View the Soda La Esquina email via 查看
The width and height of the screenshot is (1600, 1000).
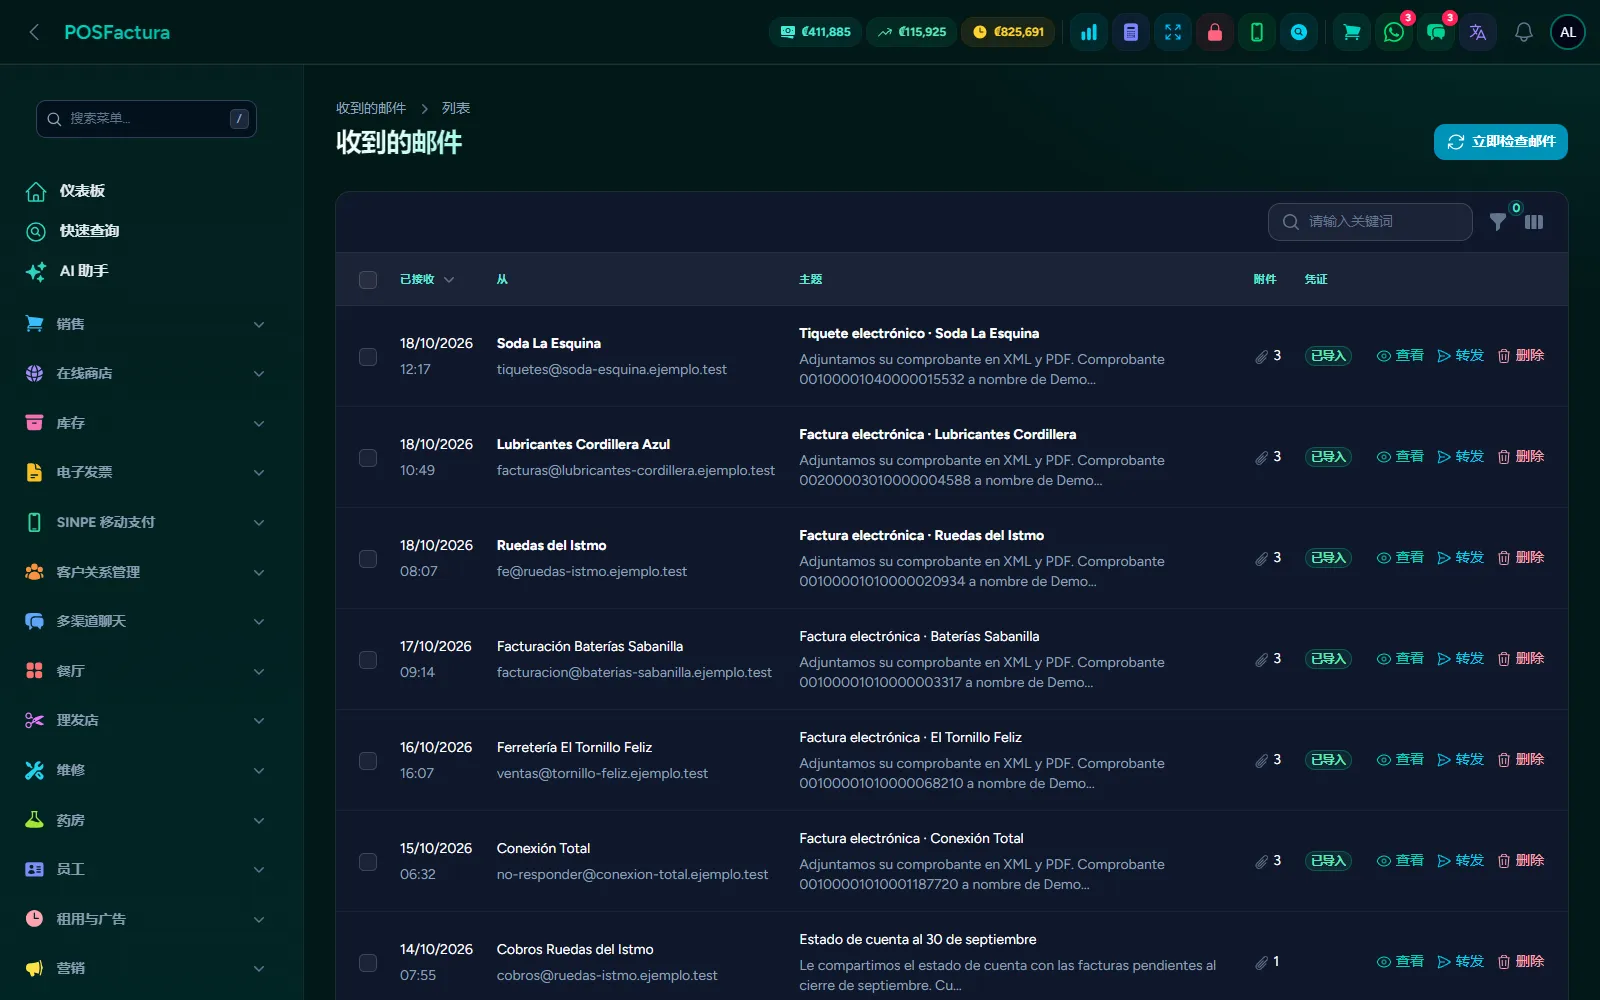[1400, 356]
